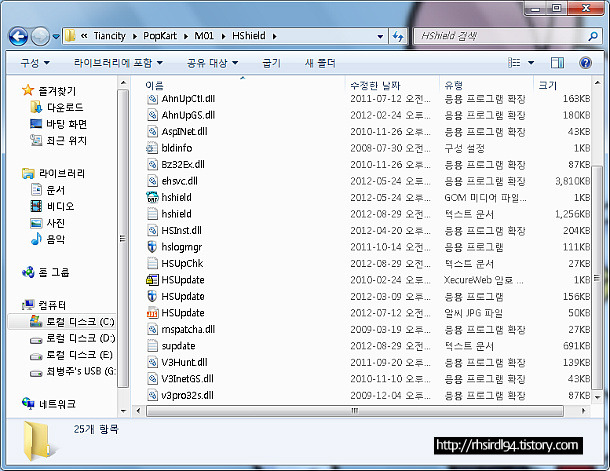Select the HSUpdate XecureWeb file icon
This screenshot has width=610, height=471.
point(152,280)
